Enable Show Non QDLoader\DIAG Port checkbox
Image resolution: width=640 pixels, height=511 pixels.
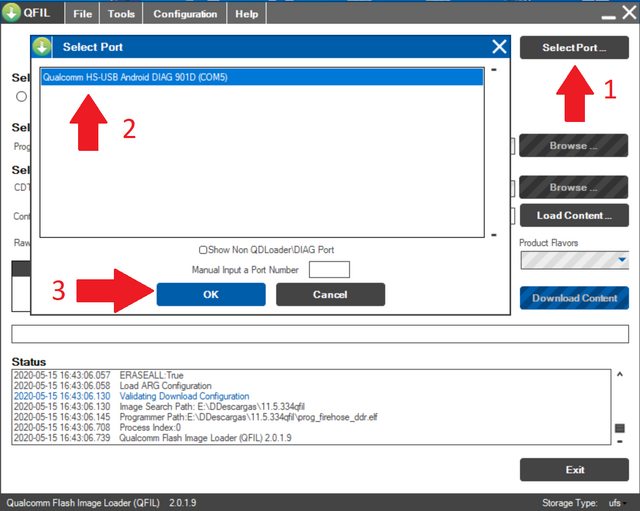(202, 250)
